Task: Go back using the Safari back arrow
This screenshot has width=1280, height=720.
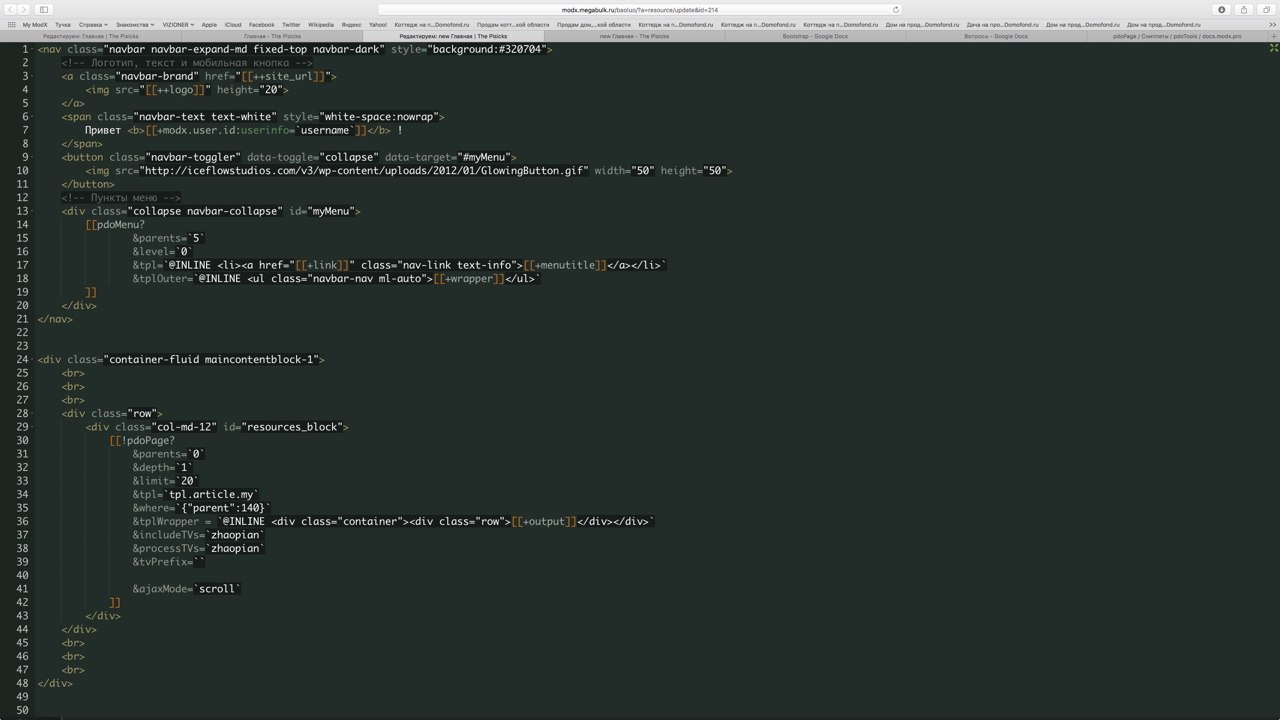Action: point(12,9)
